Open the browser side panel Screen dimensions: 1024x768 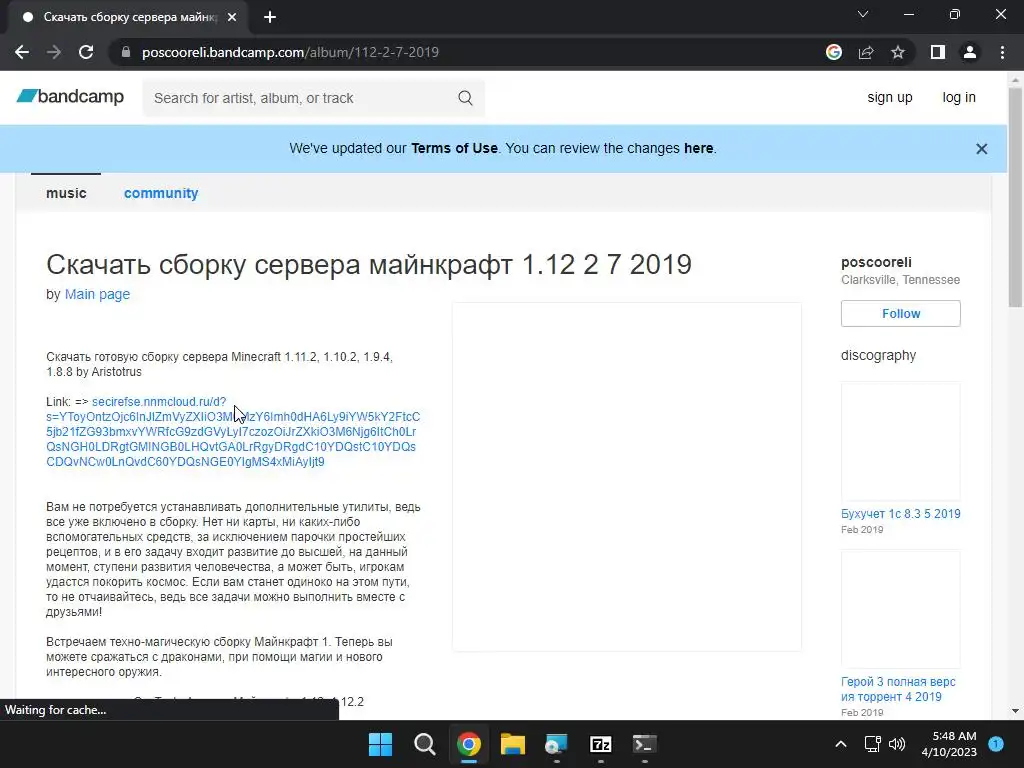(x=938, y=52)
